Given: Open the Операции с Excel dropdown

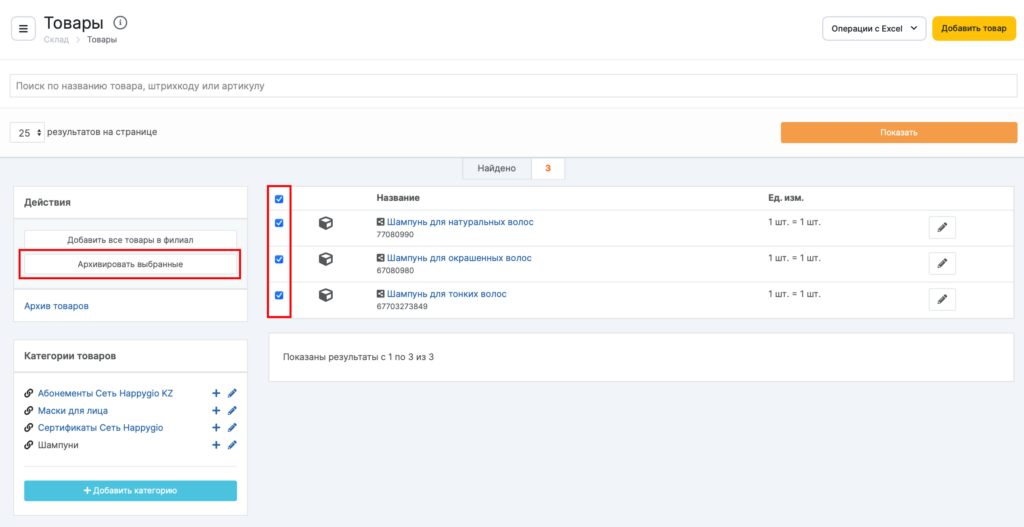Looking at the screenshot, I should 874,29.
